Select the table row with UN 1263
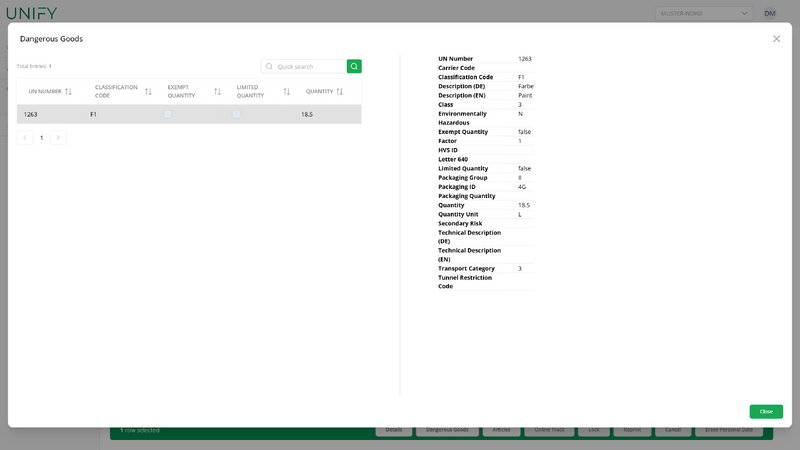The image size is (800, 450). coord(189,114)
